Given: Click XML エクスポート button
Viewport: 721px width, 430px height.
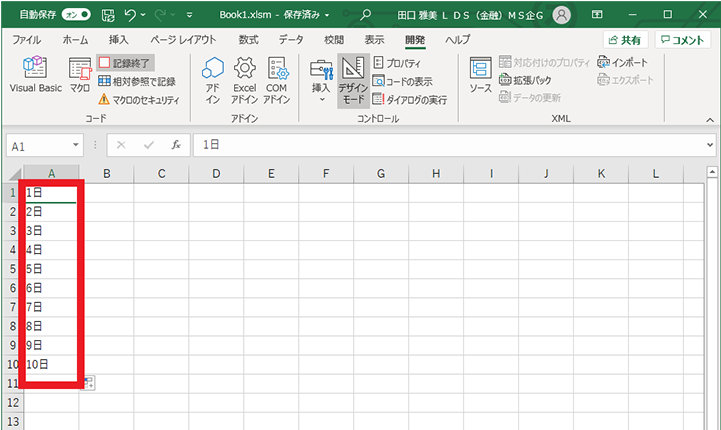Looking at the screenshot, I should [625, 80].
